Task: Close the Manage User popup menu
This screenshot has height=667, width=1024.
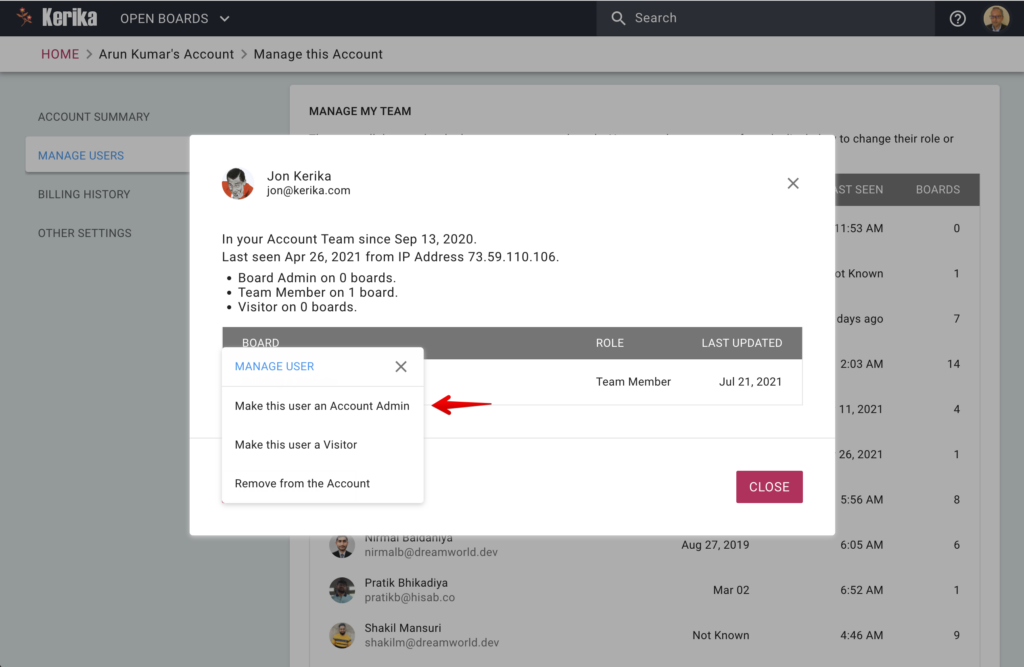Action: tap(401, 366)
